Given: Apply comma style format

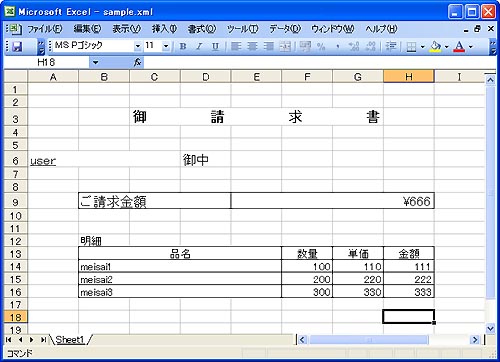Looking at the screenshot, I should coord(338,46).
